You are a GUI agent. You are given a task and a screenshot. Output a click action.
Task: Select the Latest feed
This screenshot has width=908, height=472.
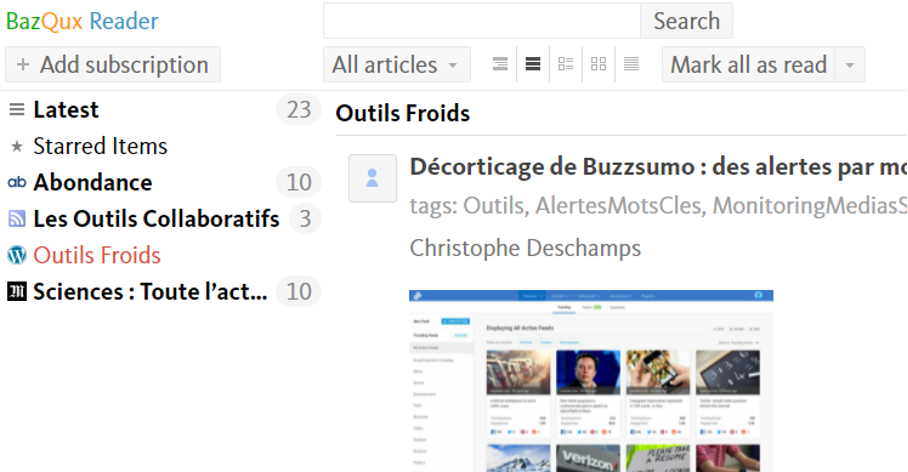(x=66, y=109)
